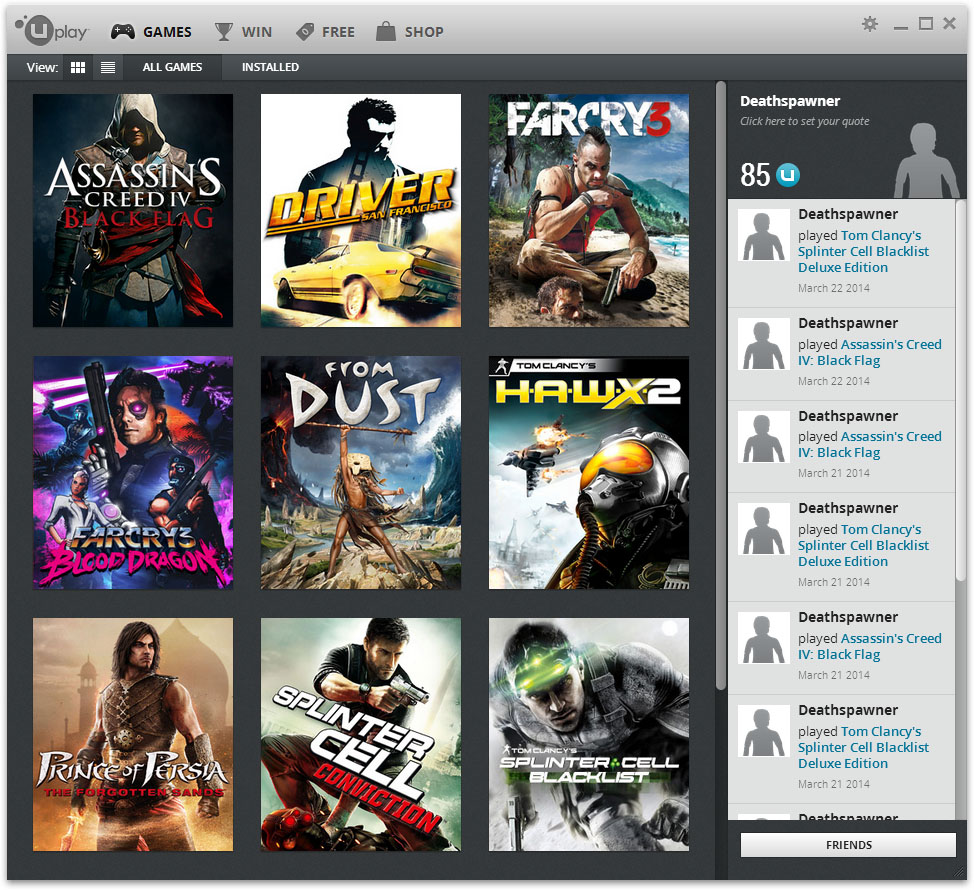Close the Uplay window

pyautogui.click(x=949, y=24)
